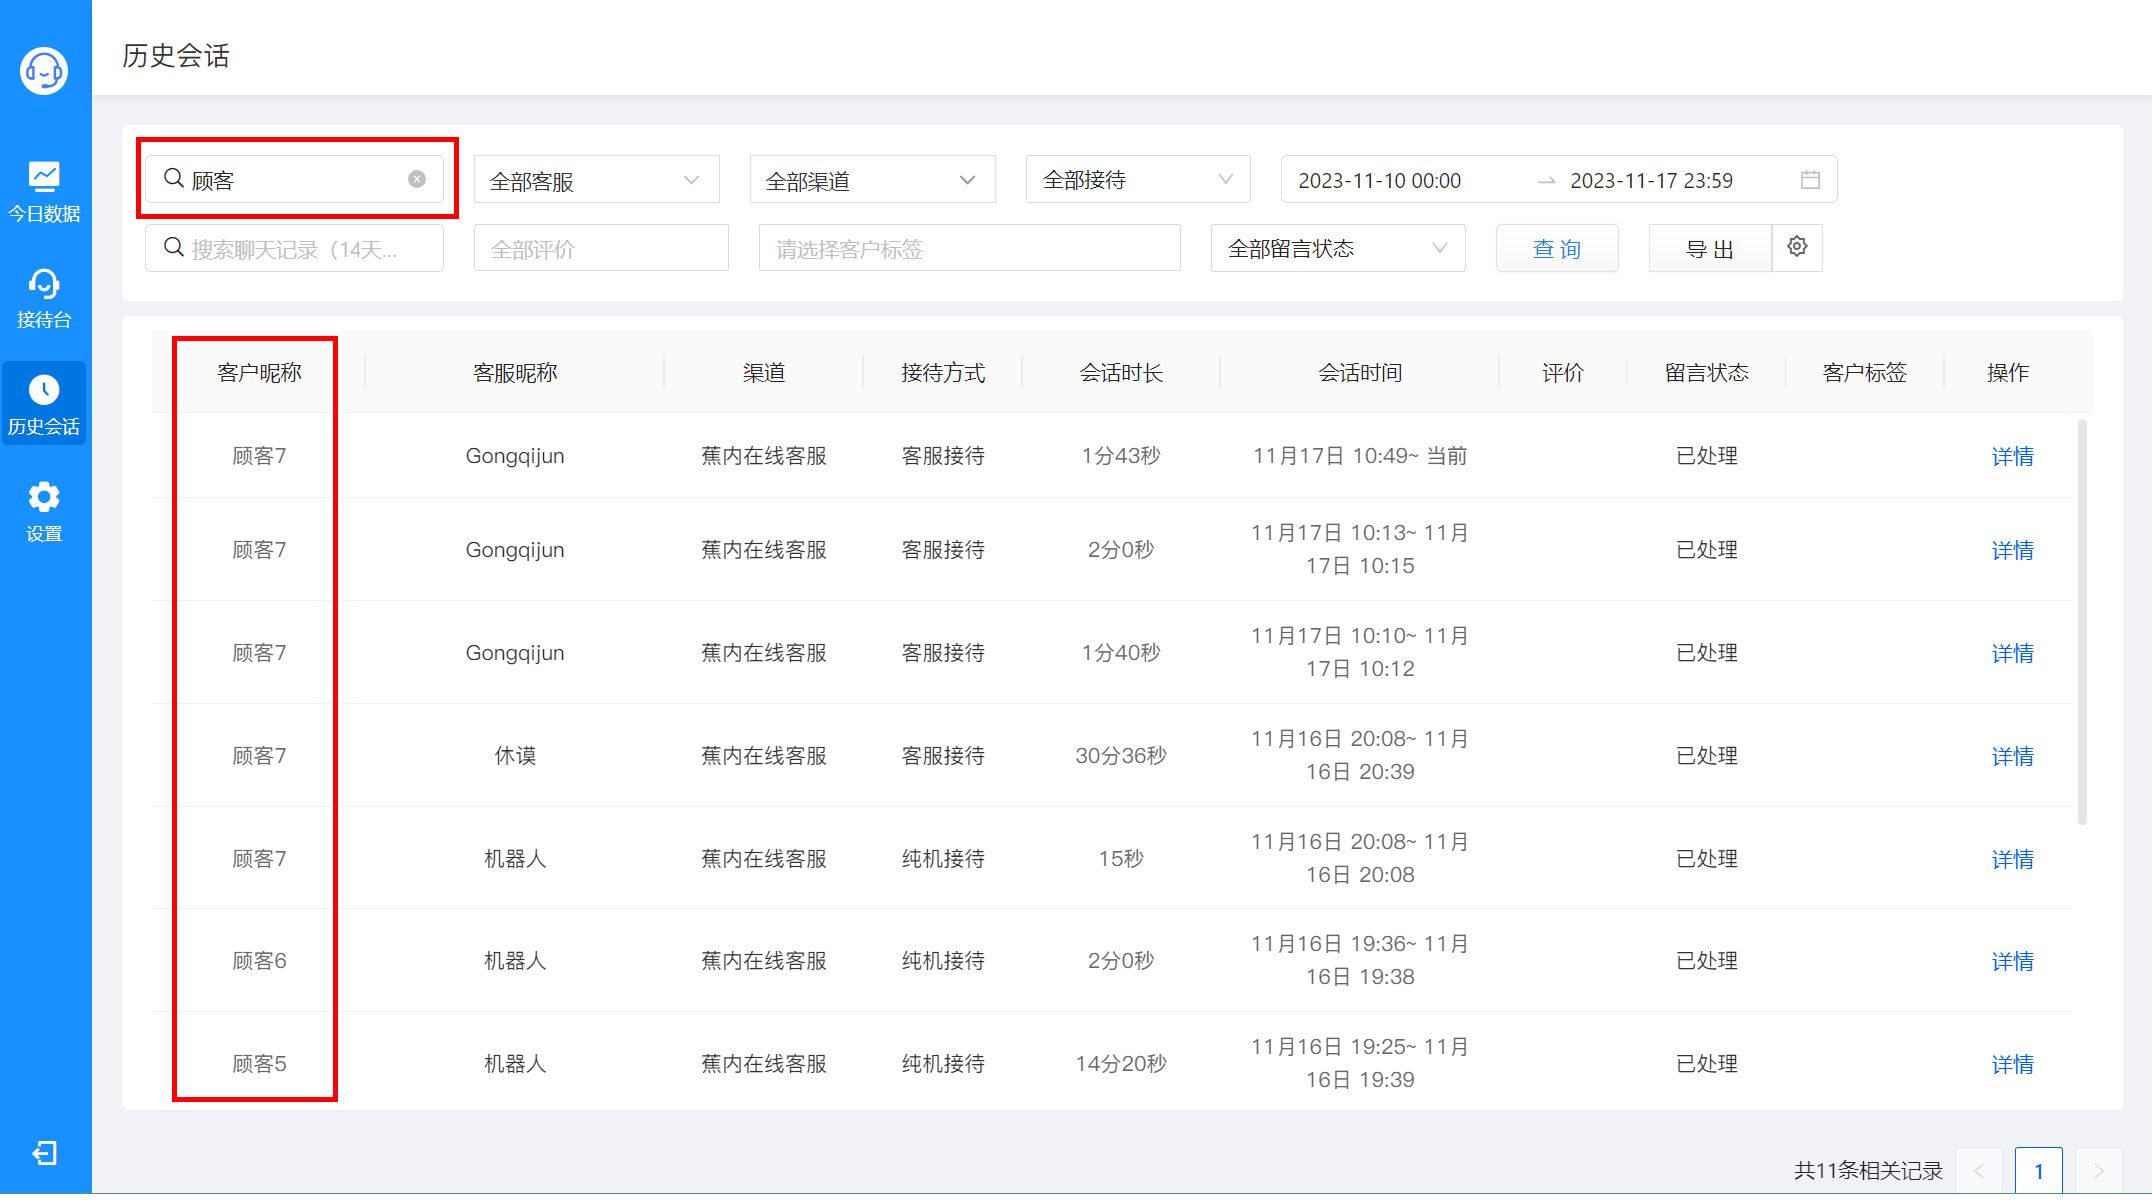The image size is (2152, 1202).
Task: Open the 全部客服 dropdown
Action: click(x=597, y=180)
